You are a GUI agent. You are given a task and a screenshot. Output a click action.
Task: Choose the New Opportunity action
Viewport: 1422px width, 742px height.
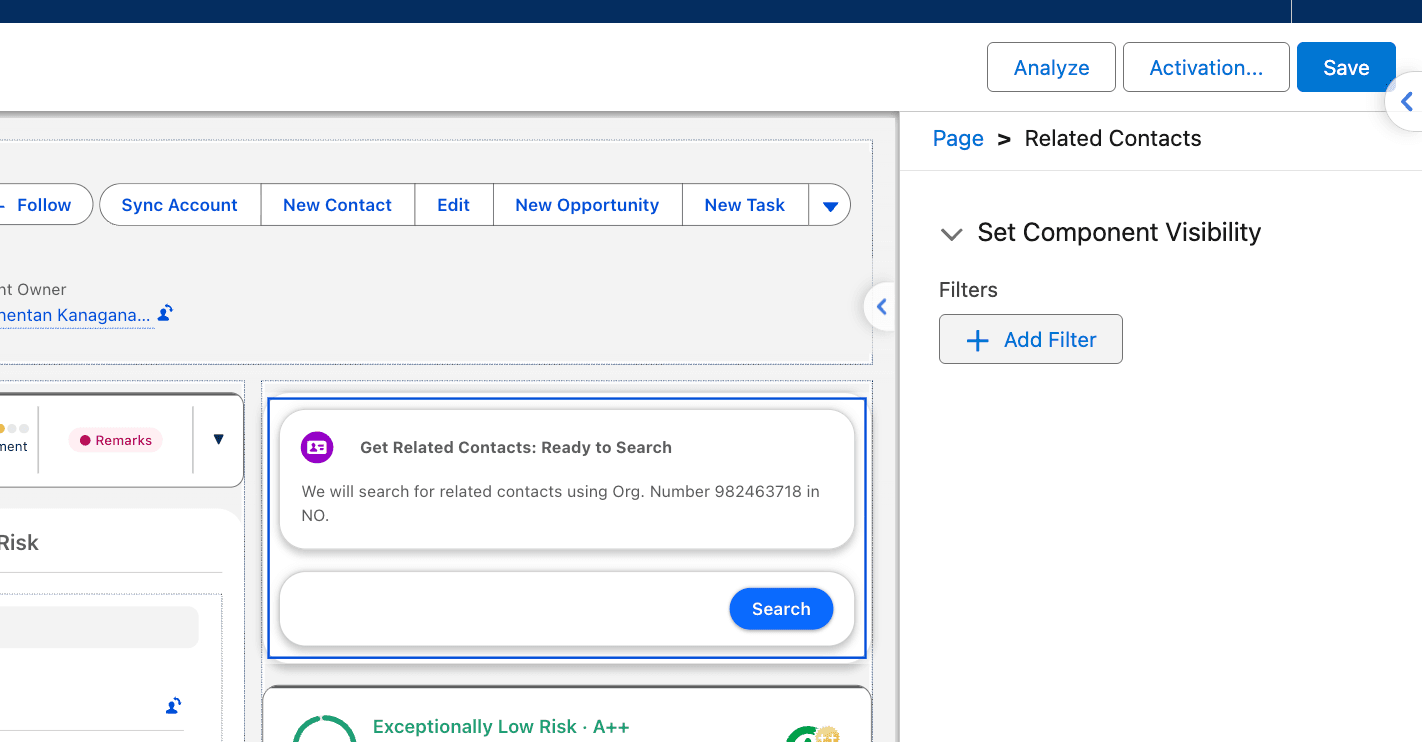[587, 205]
